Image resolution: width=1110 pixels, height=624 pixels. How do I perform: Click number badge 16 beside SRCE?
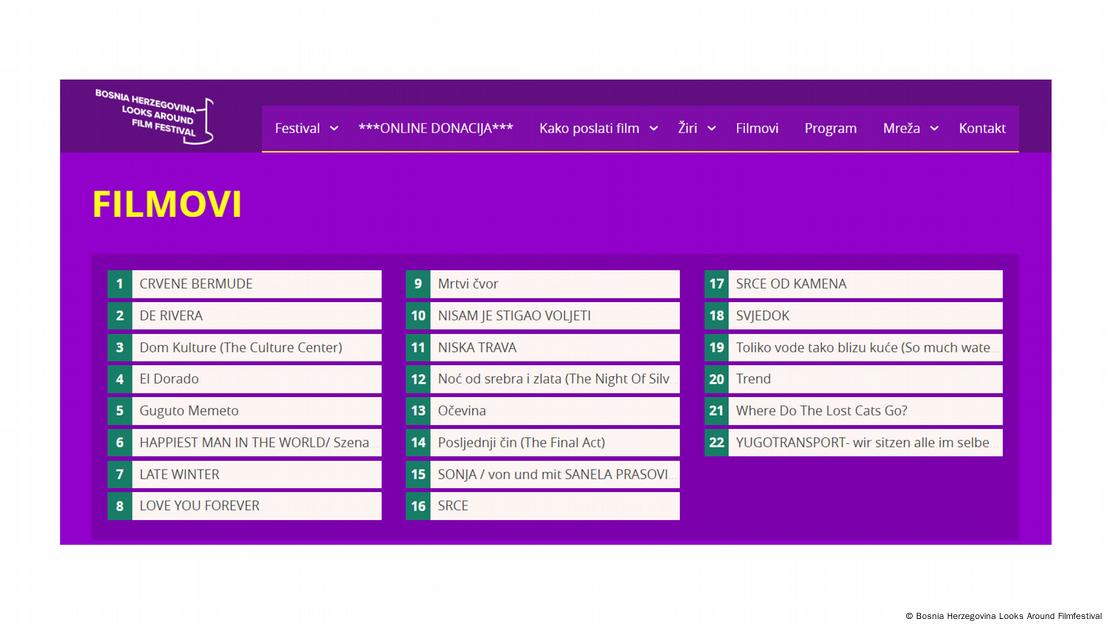pos(418,506)
